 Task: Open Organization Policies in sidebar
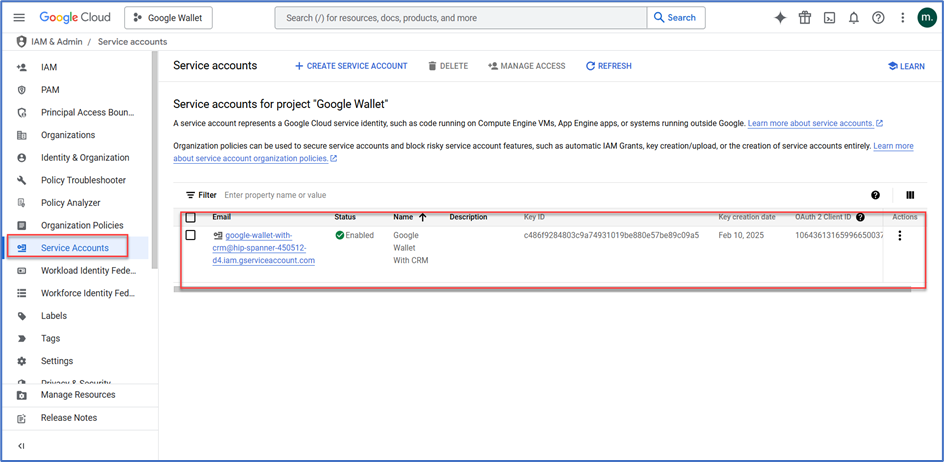[82, 225]
